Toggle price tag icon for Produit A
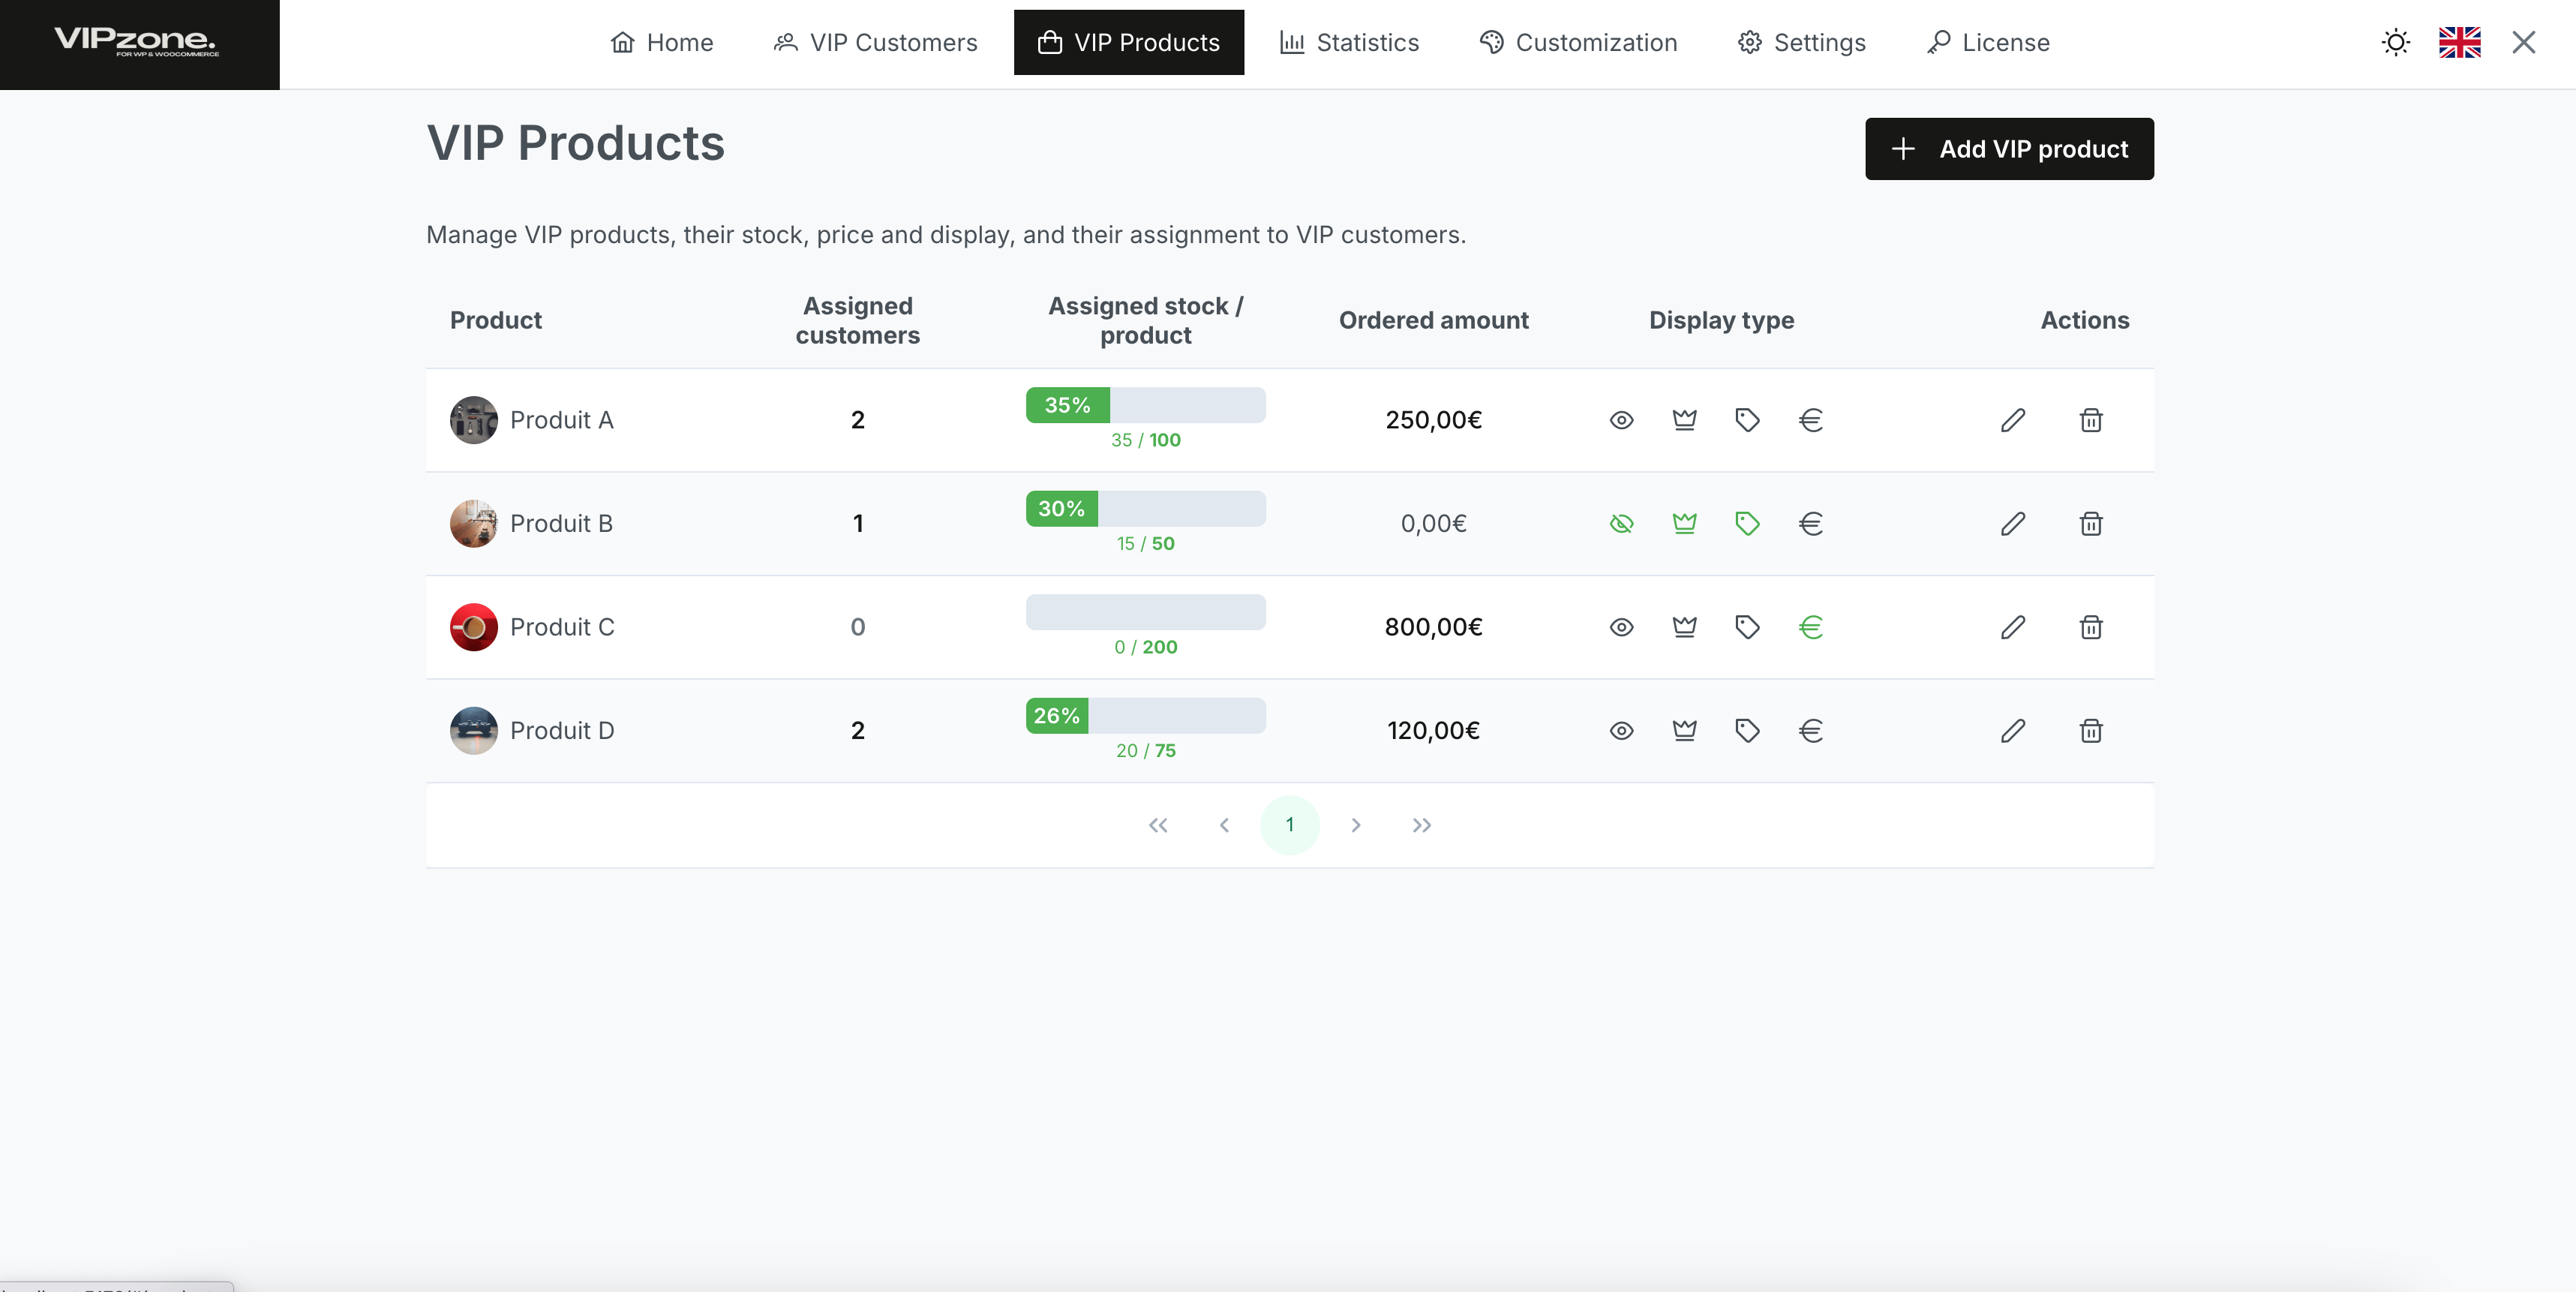Image resolution: width=2576 pixels, height=1292 pixels. tap(1747, 420)
